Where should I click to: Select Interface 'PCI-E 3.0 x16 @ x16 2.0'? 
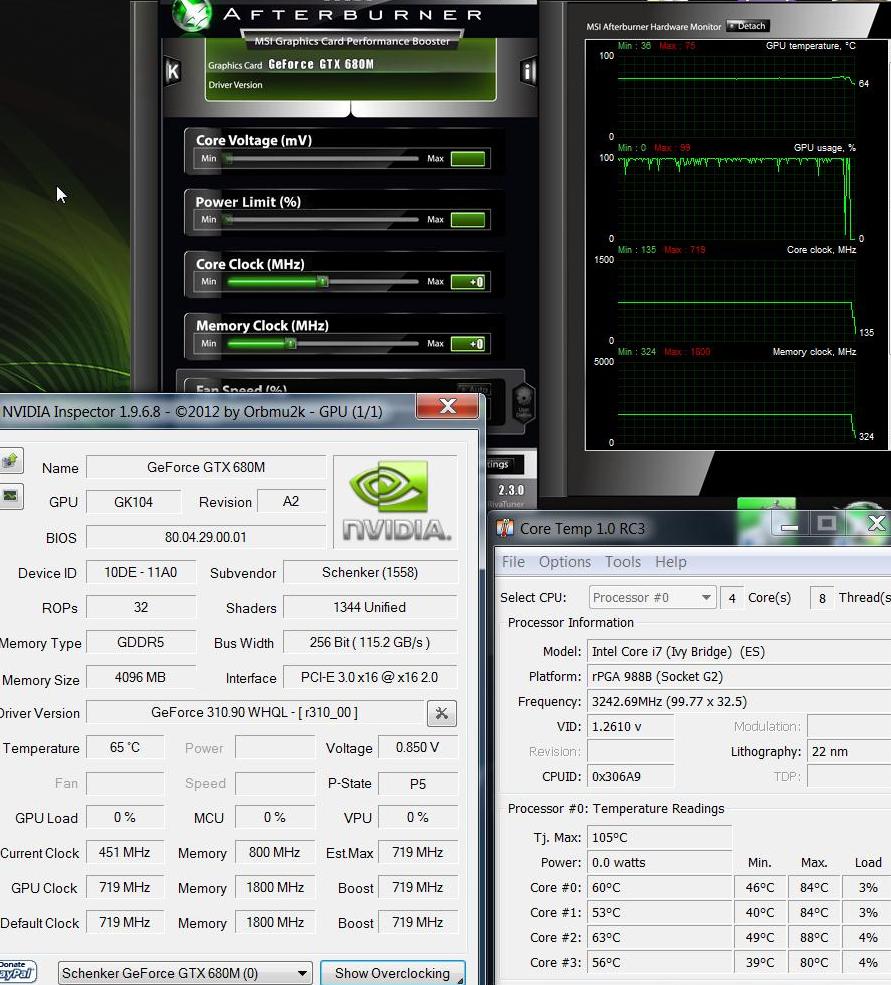pos(370,677)
